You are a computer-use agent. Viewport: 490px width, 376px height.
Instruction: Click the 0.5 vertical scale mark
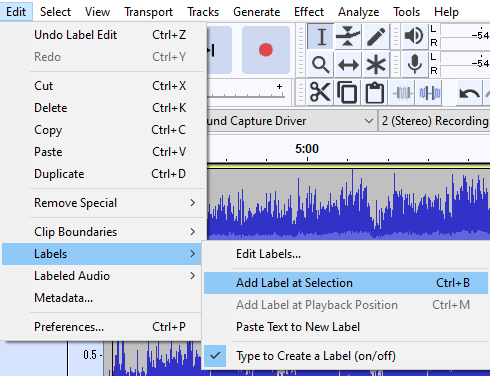point(90,355)
